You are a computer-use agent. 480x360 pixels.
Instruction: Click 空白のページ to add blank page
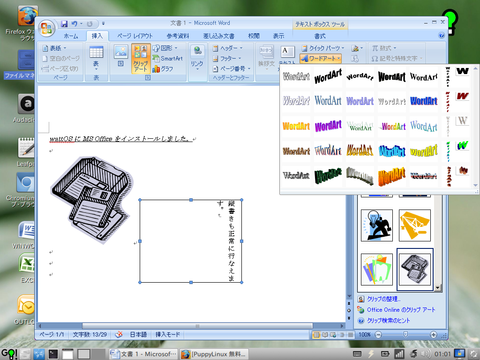tap(61, 58)
